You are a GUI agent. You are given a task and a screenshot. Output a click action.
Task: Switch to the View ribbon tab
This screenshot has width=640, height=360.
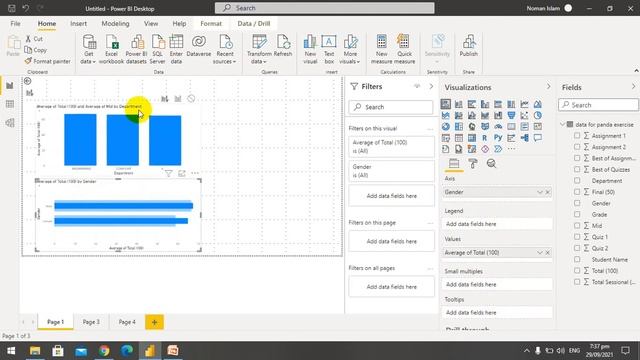click(151, 24)
